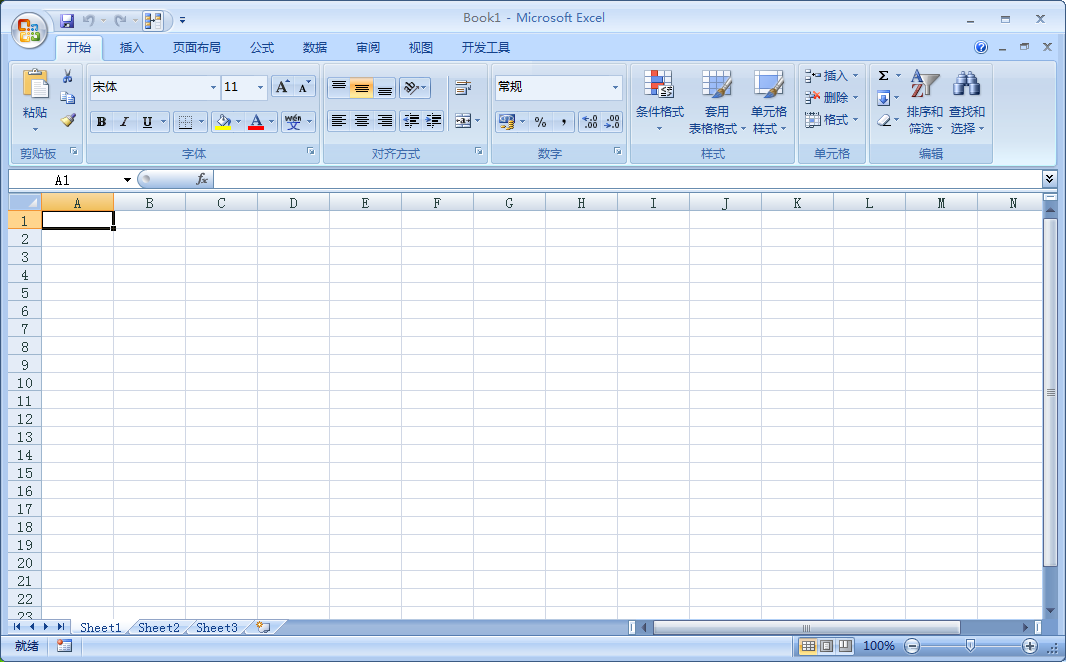This screenshot has width=1066, height=662.
Task: Toggle align text right
Action: [x=385, y=121]
